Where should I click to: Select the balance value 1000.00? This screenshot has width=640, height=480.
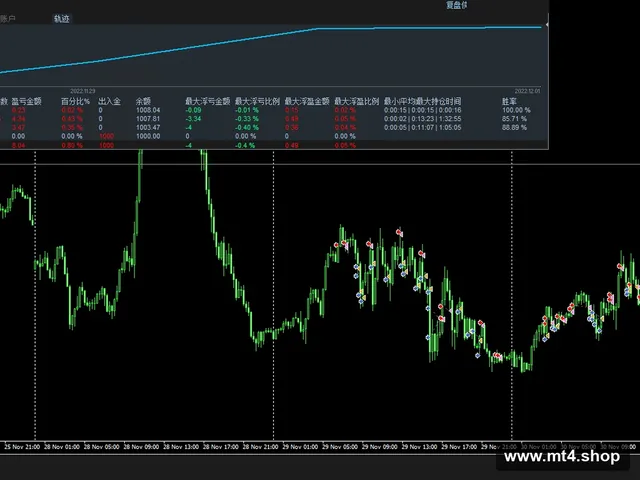(x=148, y=136)
